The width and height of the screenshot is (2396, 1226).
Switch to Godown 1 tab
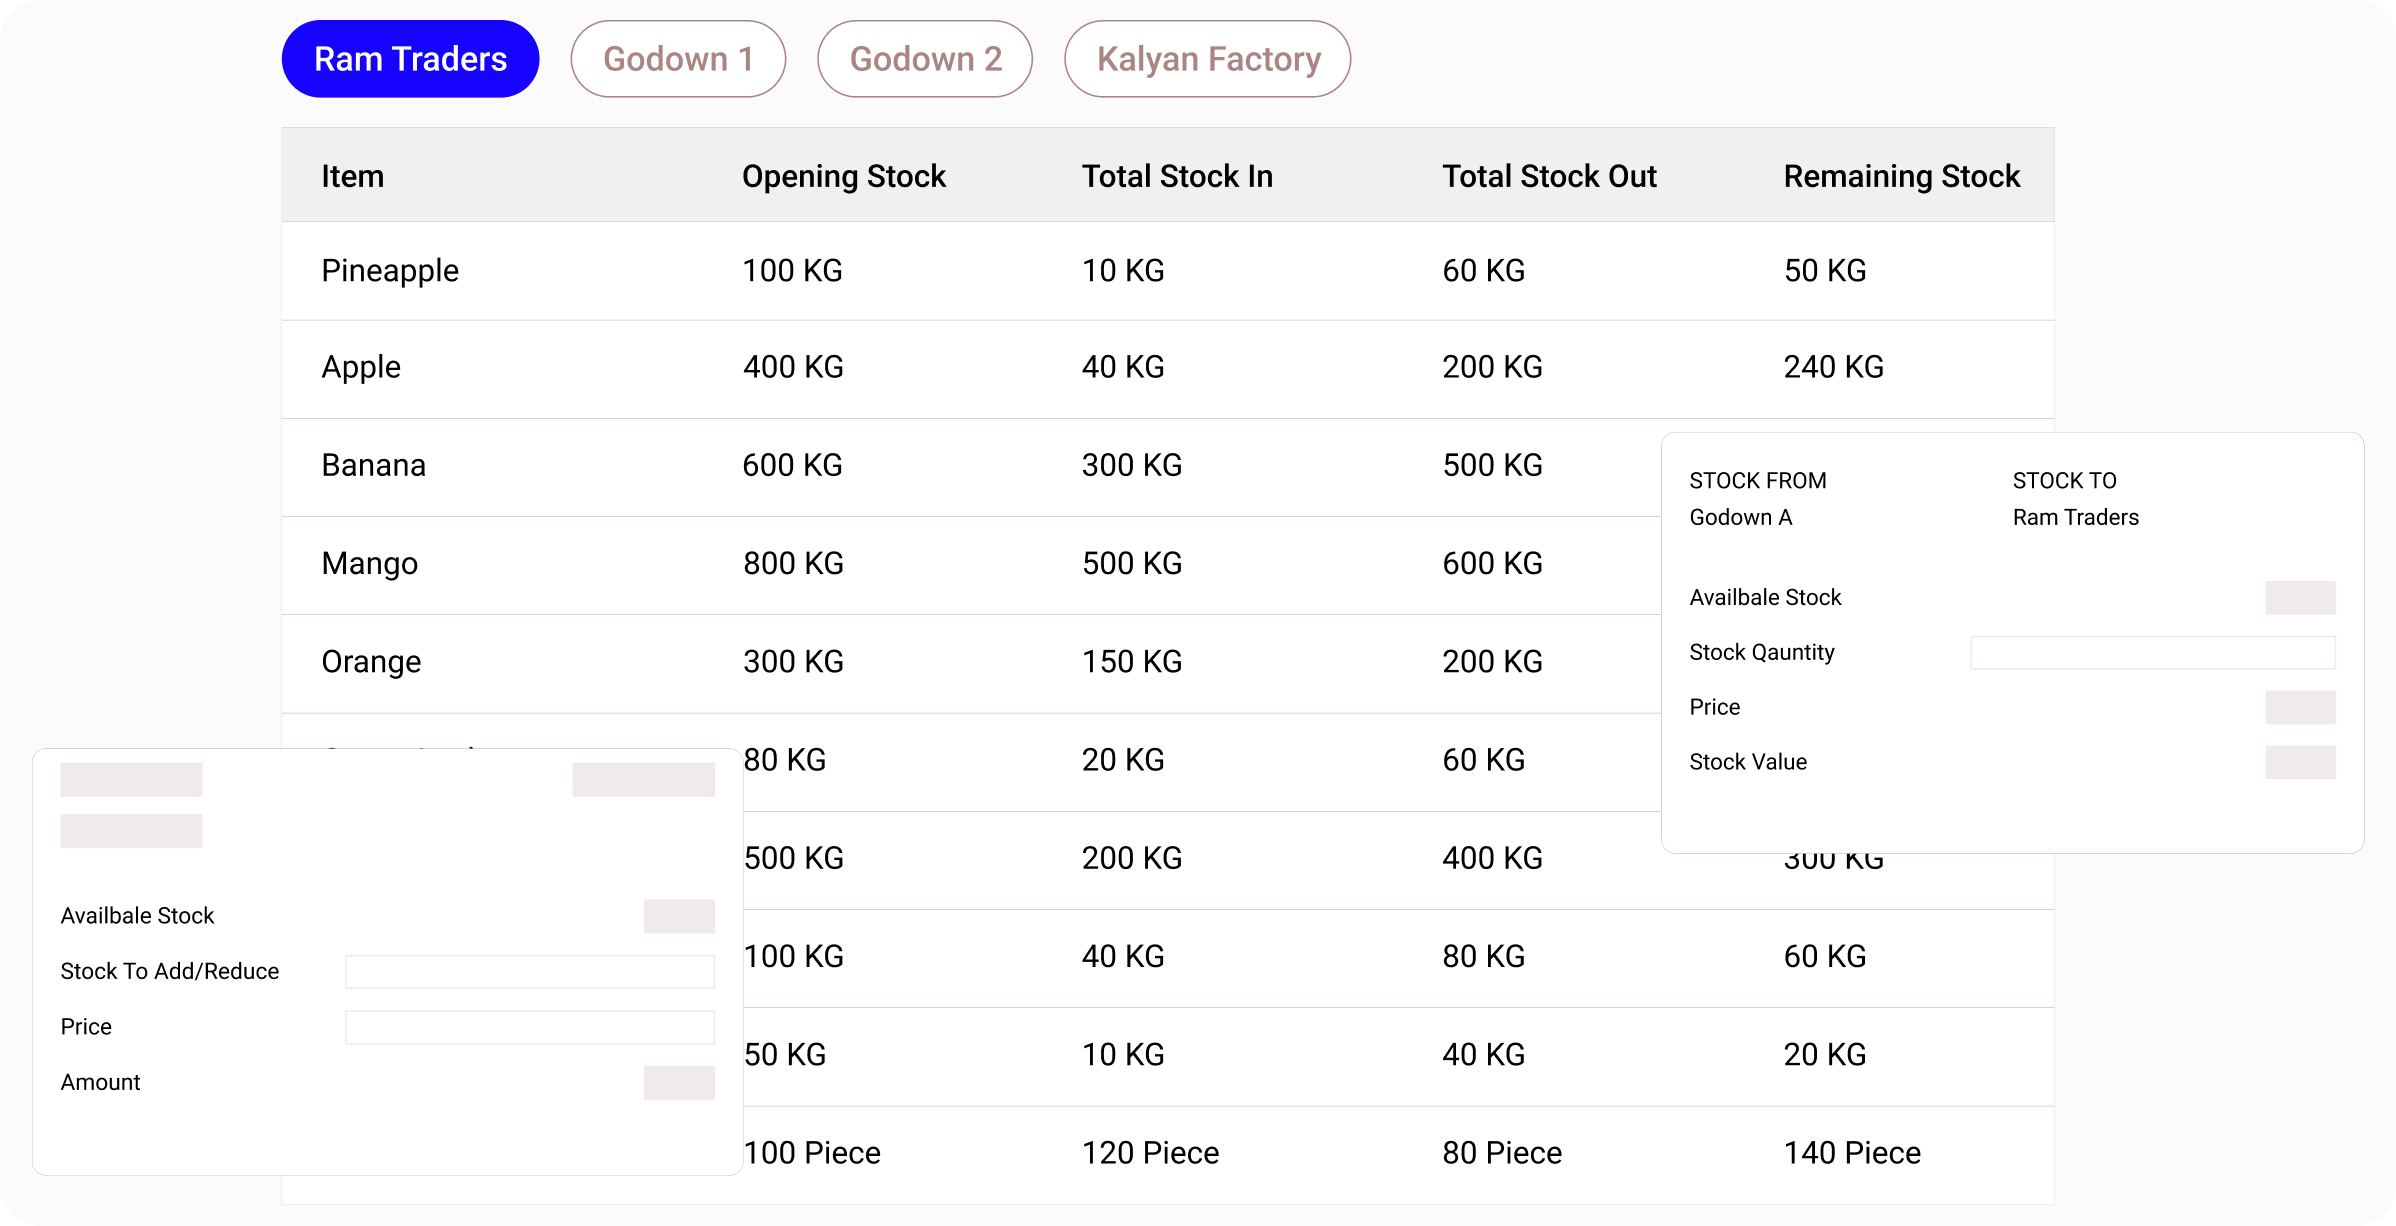678,59
